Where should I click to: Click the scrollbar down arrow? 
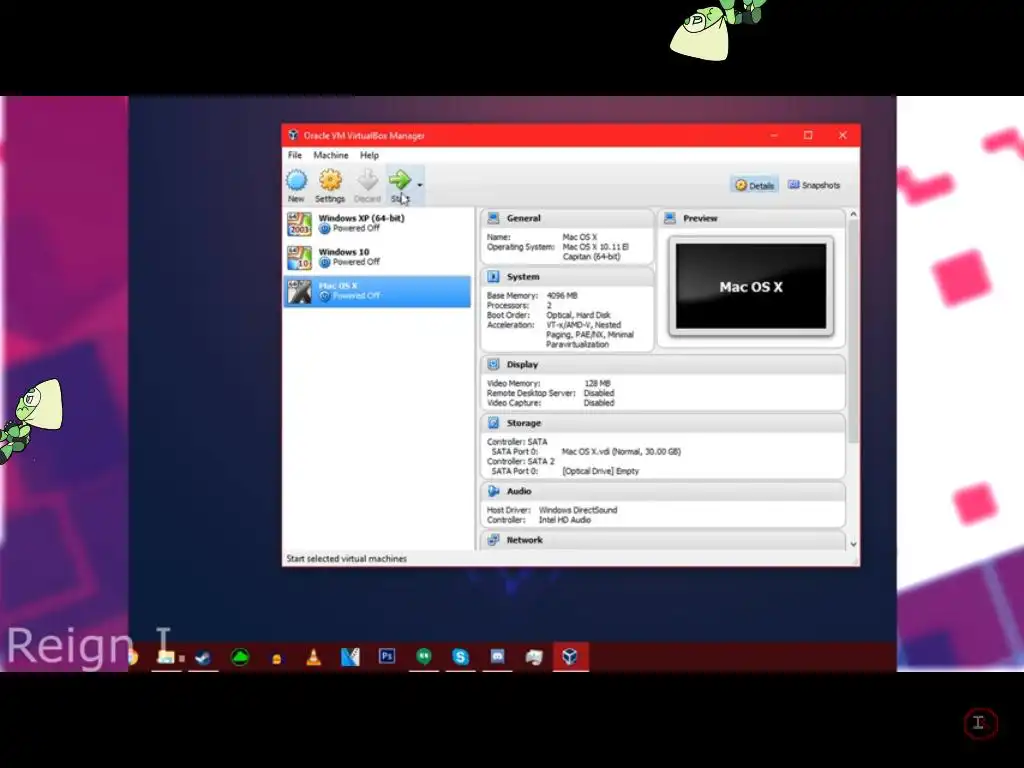[853, 544]
